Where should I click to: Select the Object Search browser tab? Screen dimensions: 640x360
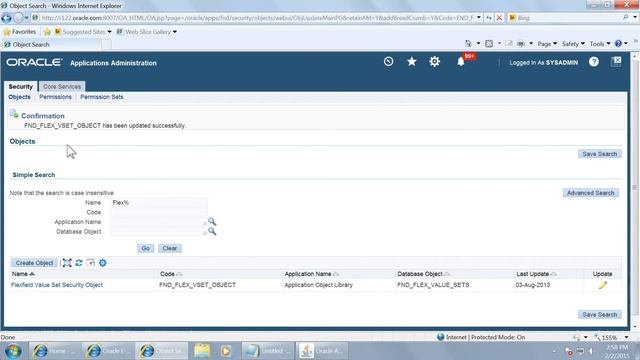(x=51, y=44)
